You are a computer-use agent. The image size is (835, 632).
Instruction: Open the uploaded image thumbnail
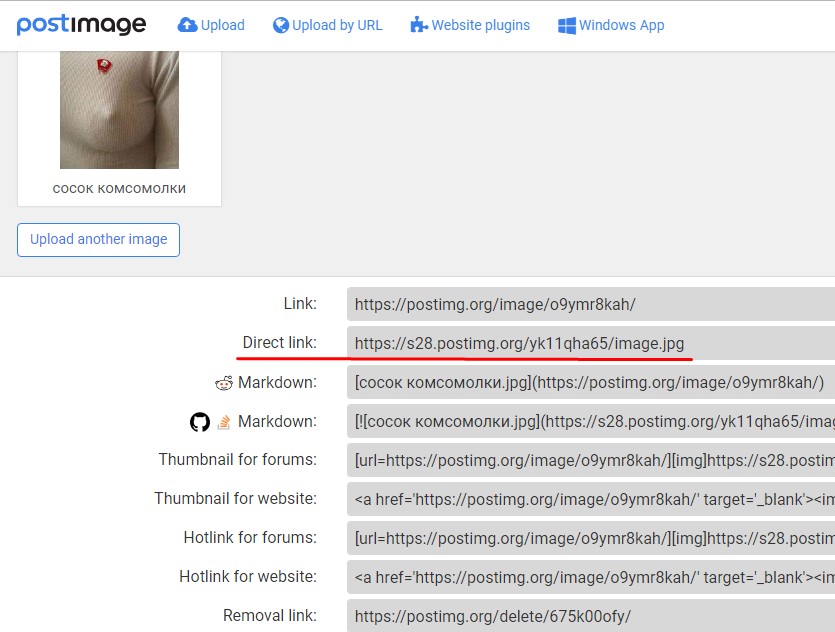coord(119,110)
